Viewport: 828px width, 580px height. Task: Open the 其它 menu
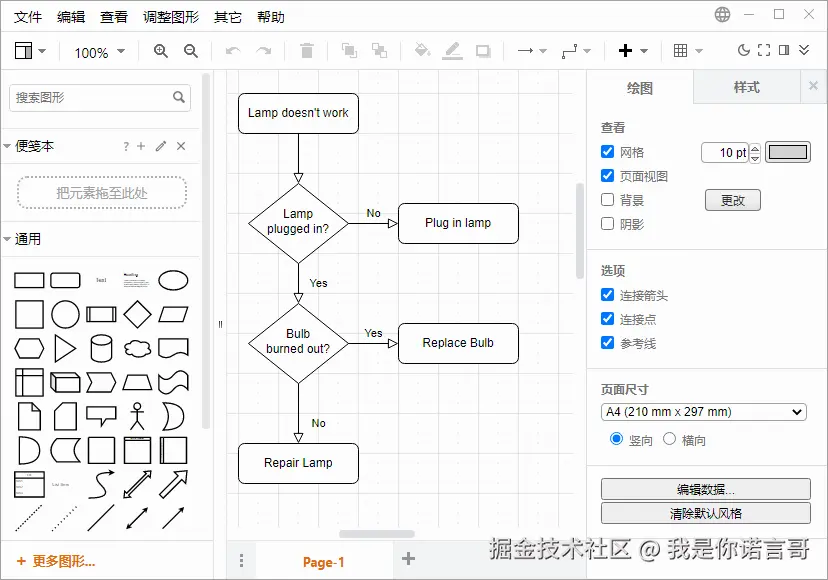click(228, 17)
